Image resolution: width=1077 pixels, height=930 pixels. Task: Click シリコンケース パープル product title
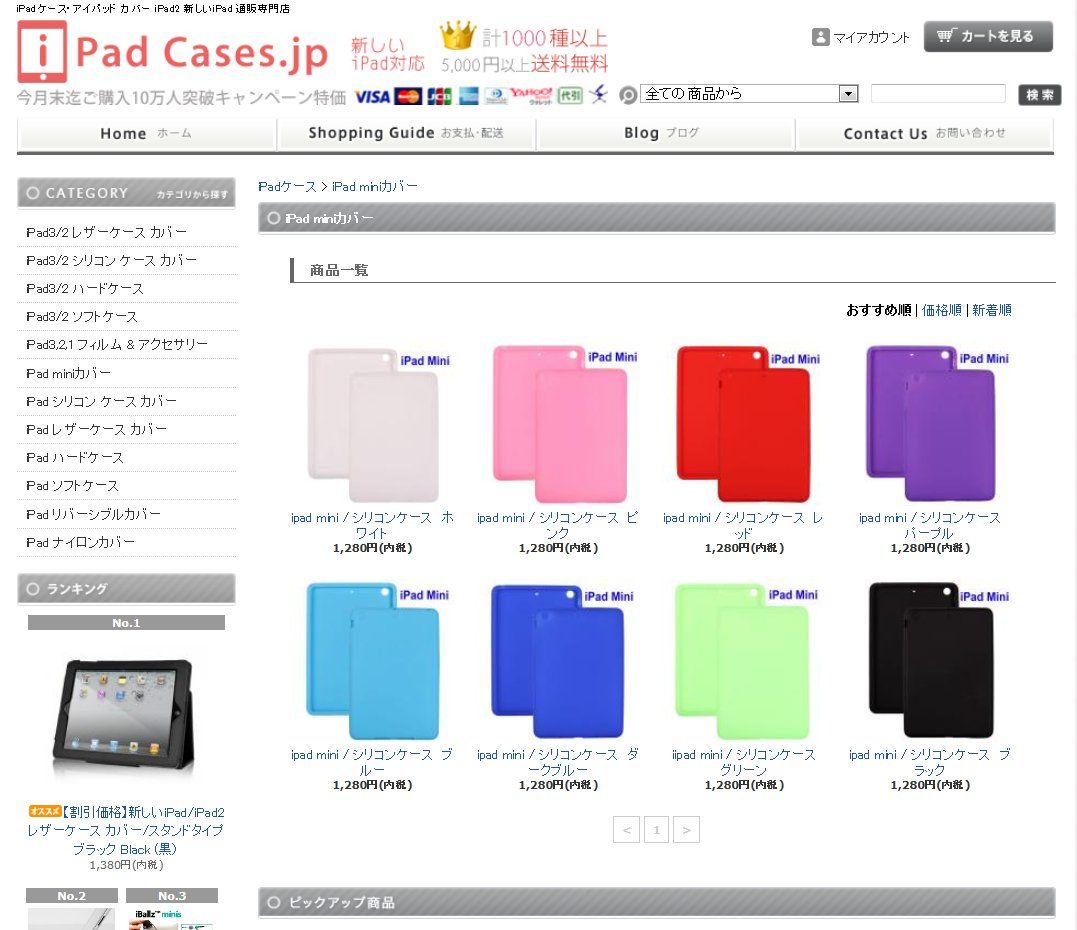929,525
